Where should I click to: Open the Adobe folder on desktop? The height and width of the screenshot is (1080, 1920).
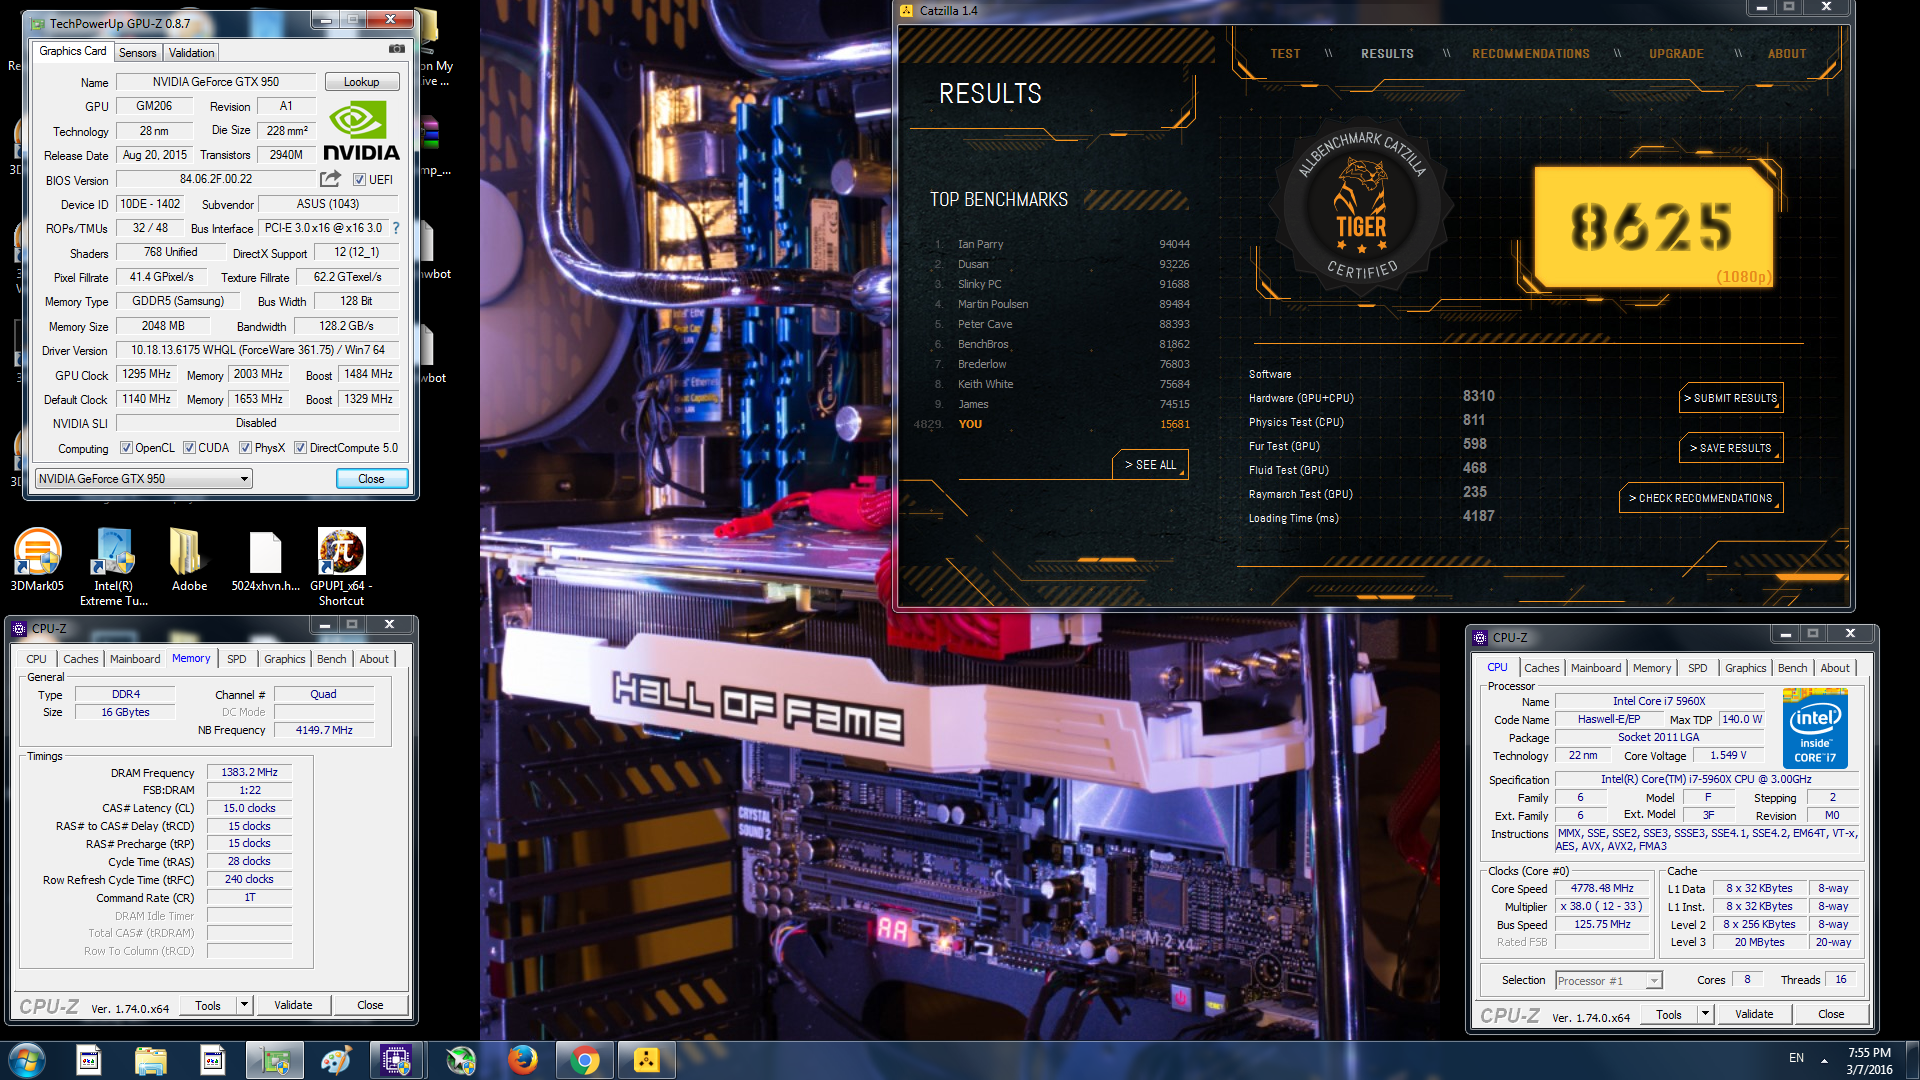[189, 560]
